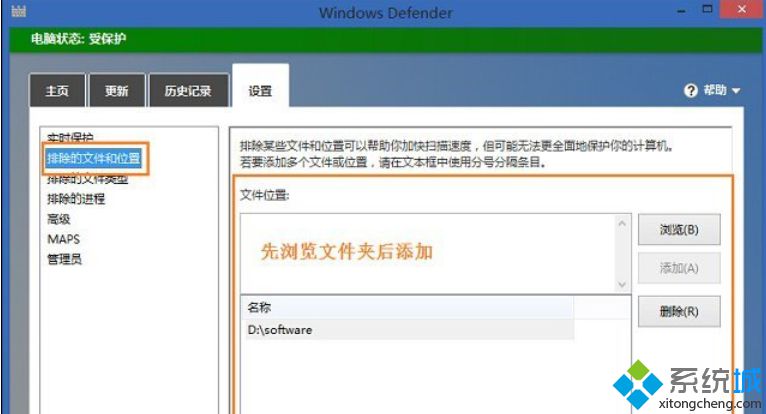
Task: Click the 浏览(B) button
Action: click(679, 229)
